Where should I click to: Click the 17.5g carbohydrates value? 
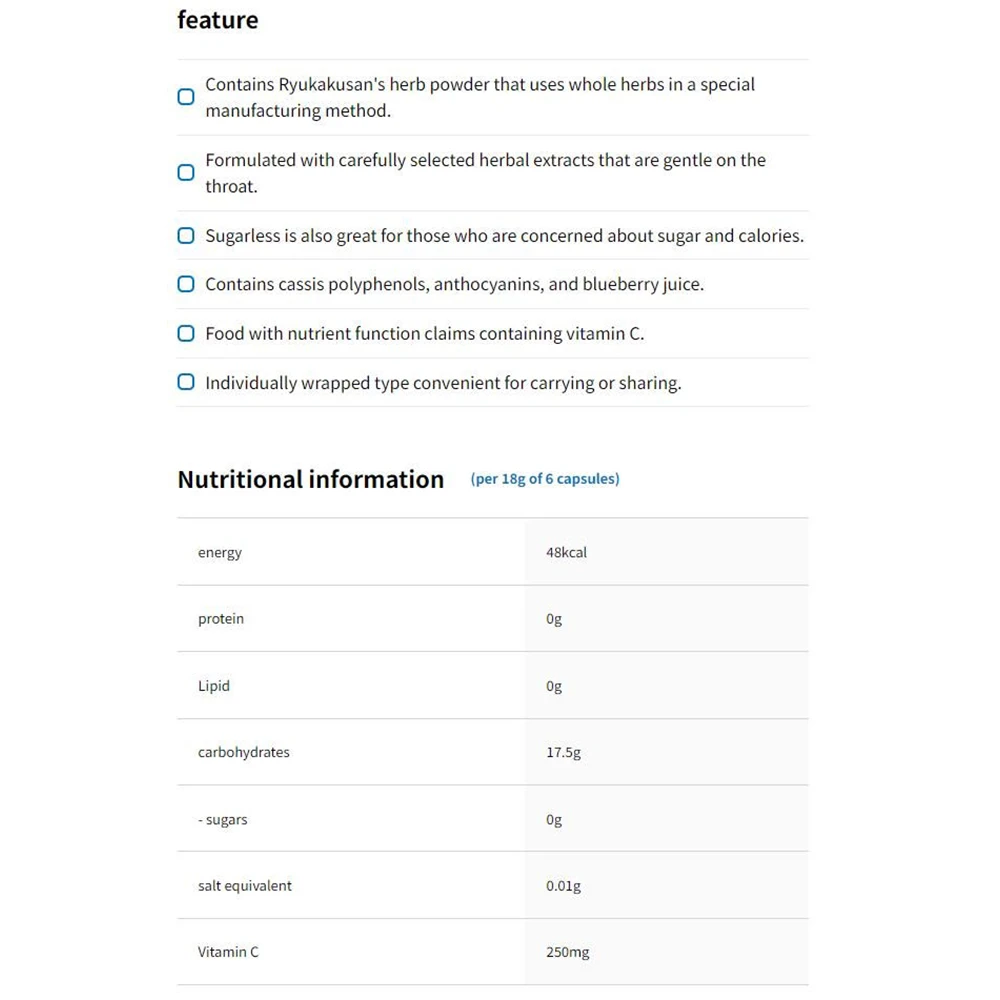coord(563,752)
